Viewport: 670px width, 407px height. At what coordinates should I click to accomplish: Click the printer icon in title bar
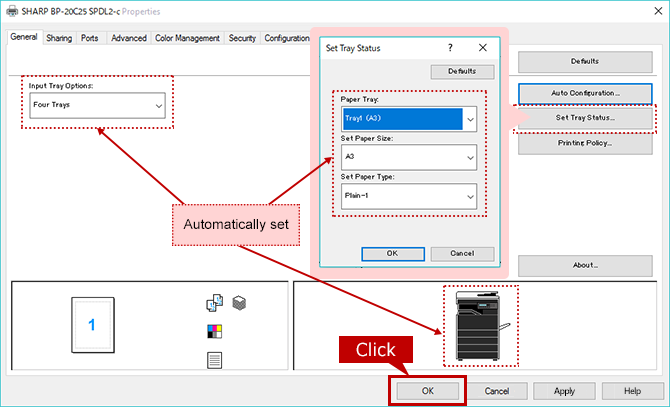(x=12, y=11)
